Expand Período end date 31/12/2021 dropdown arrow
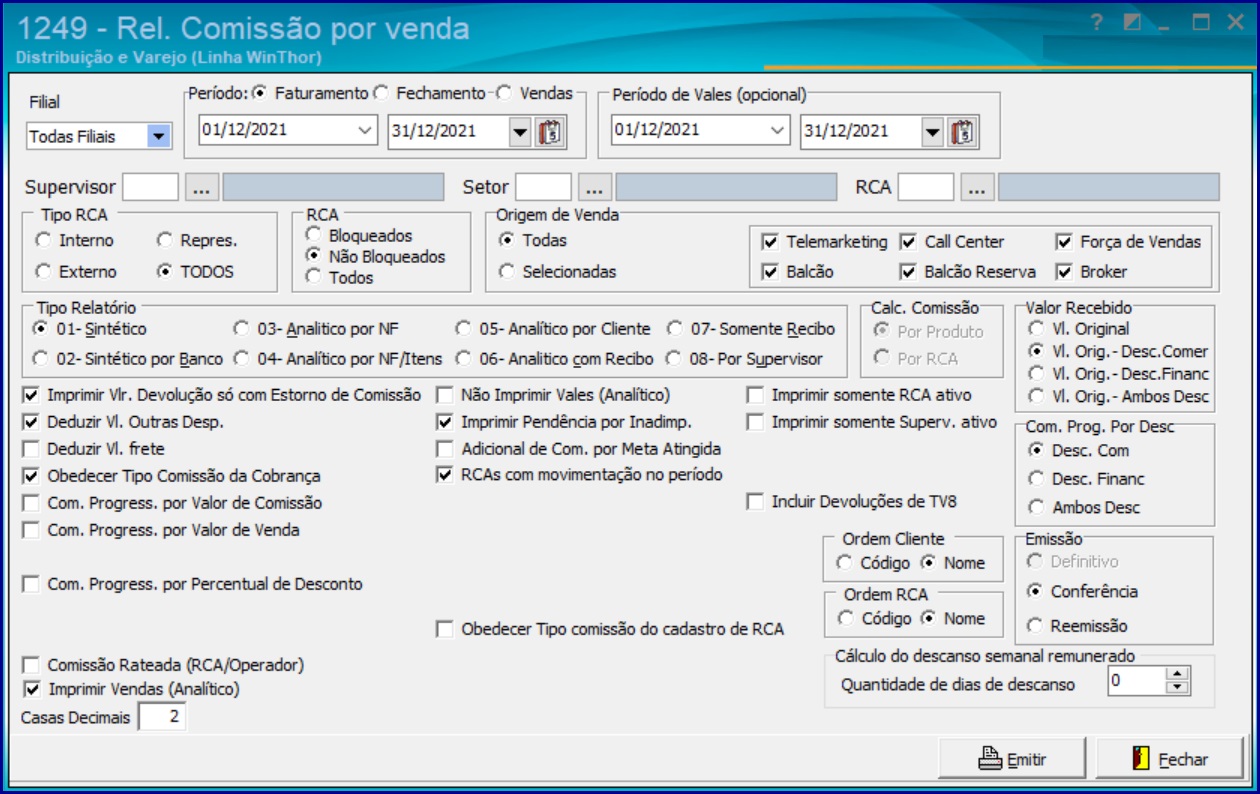1260x794 pixels. (x=520, y=131)
